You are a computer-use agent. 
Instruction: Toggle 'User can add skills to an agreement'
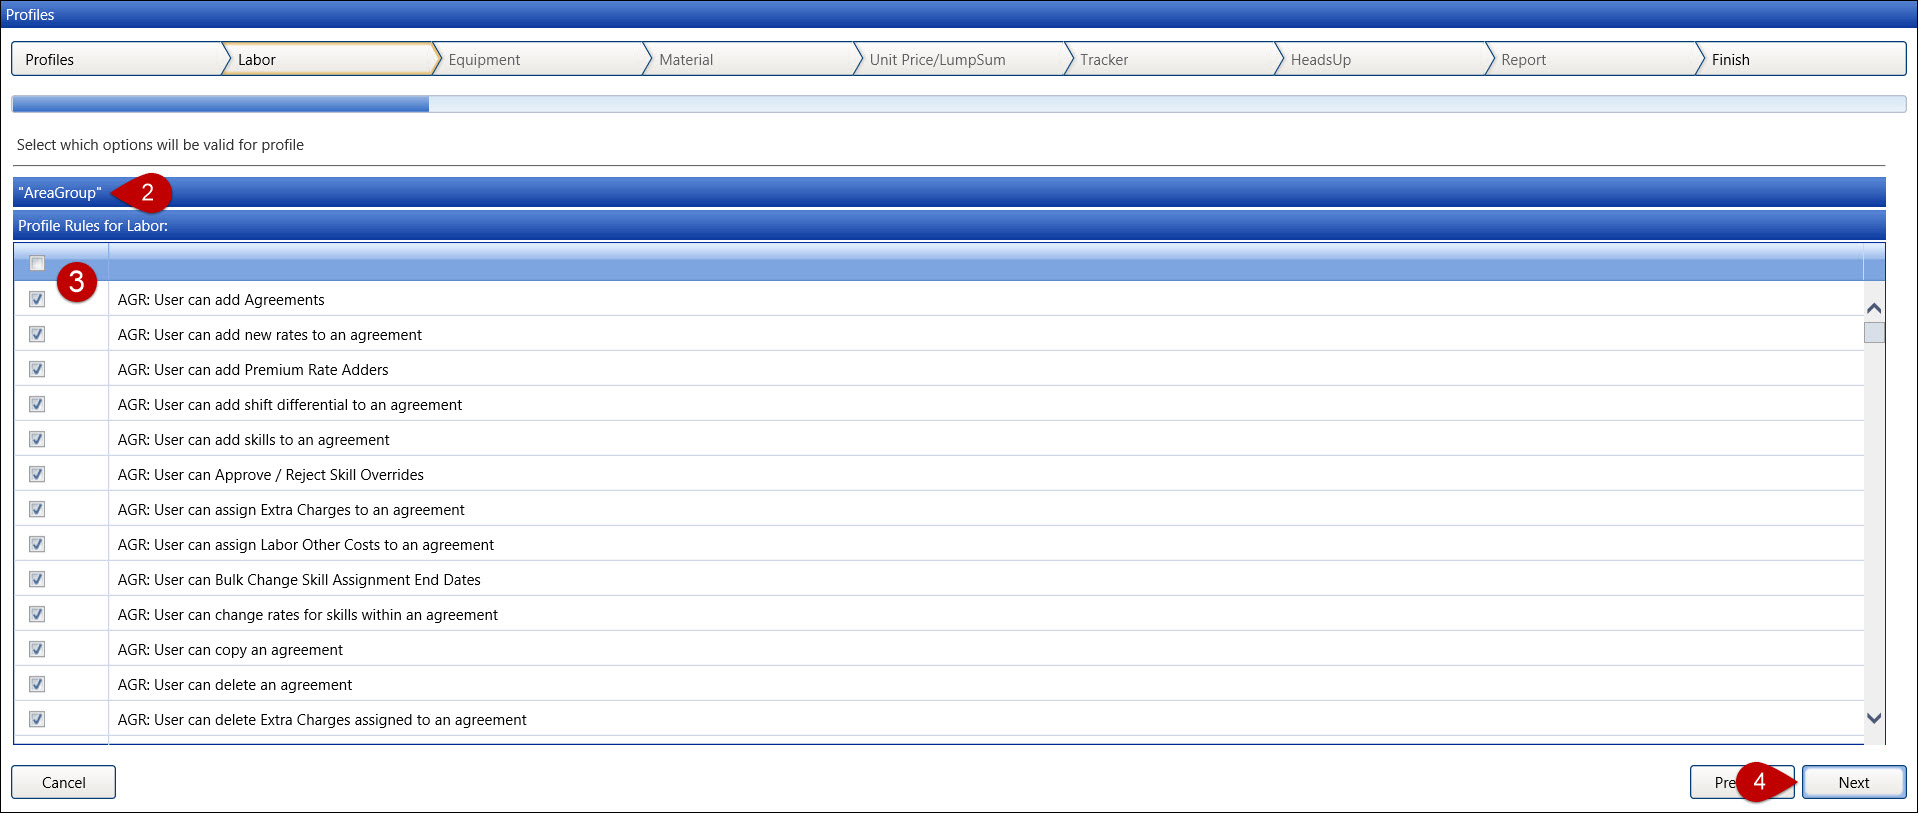(x=37, y=439)
